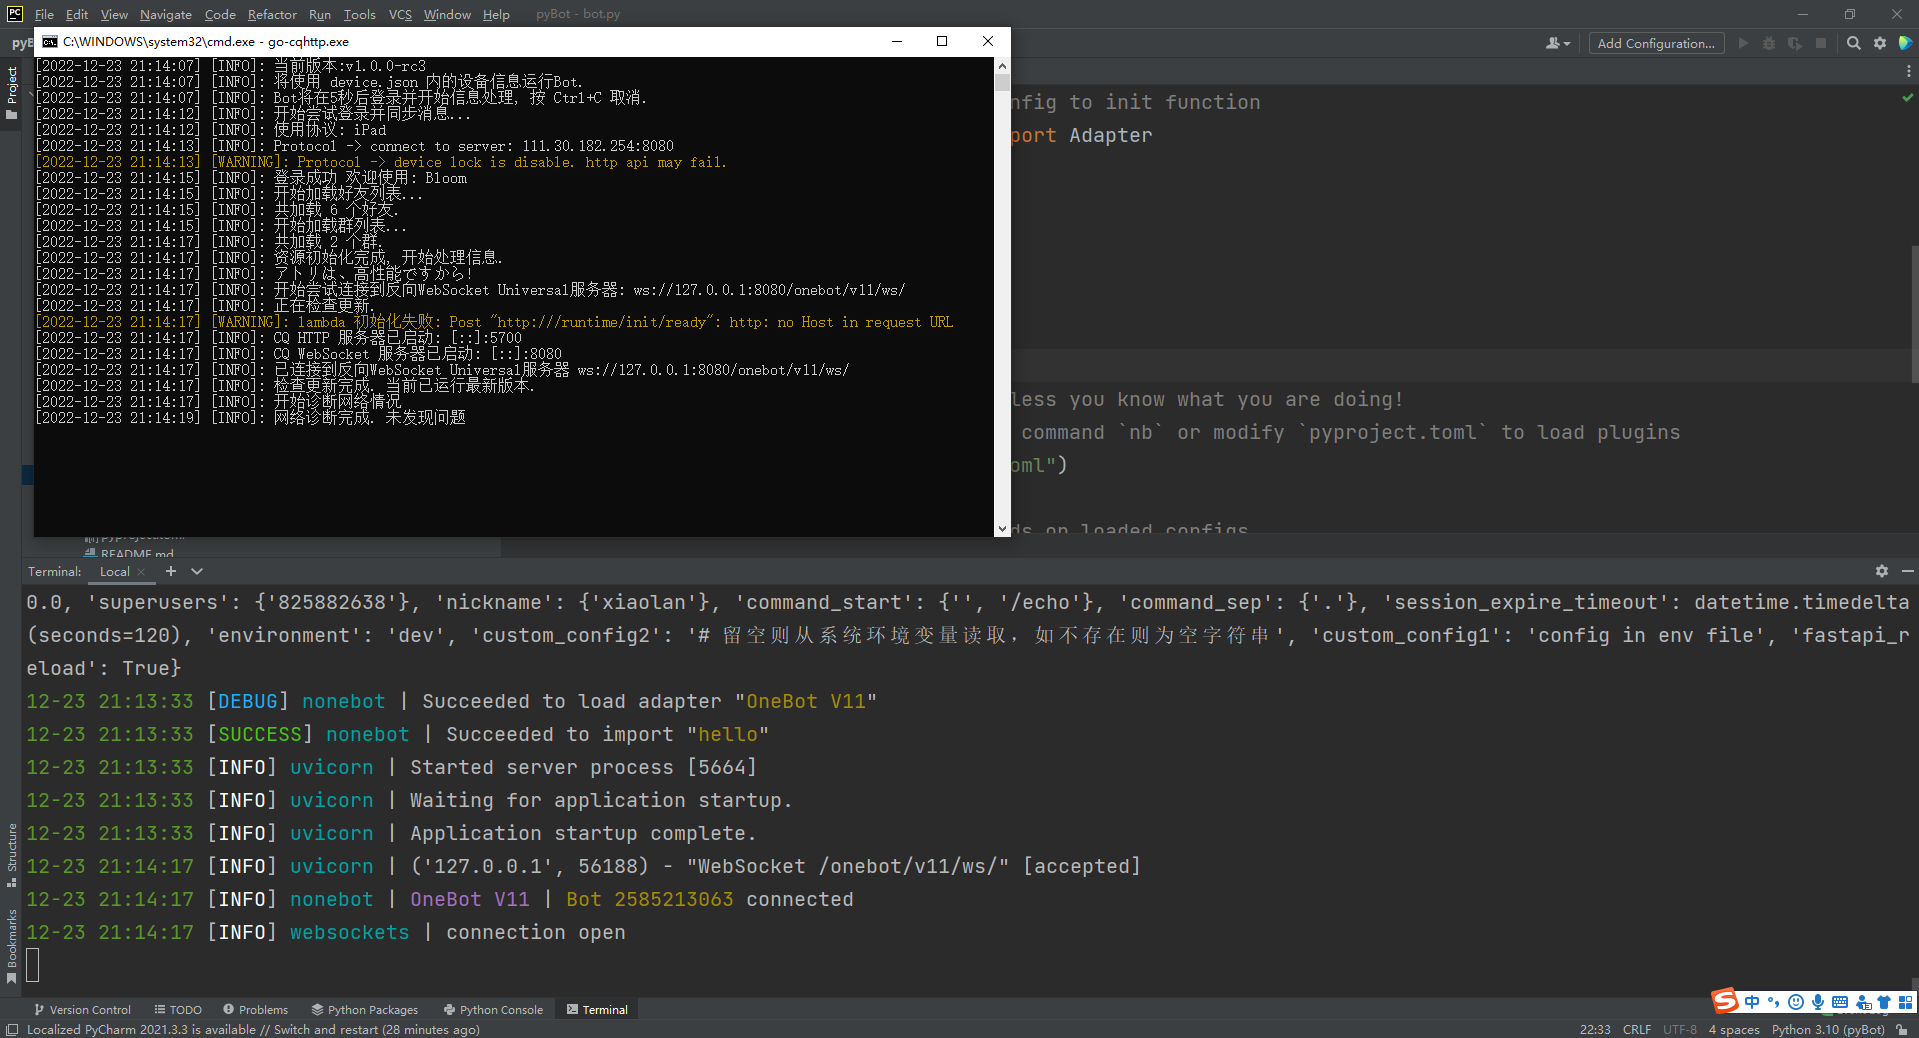Open the VCS menu

400,14
